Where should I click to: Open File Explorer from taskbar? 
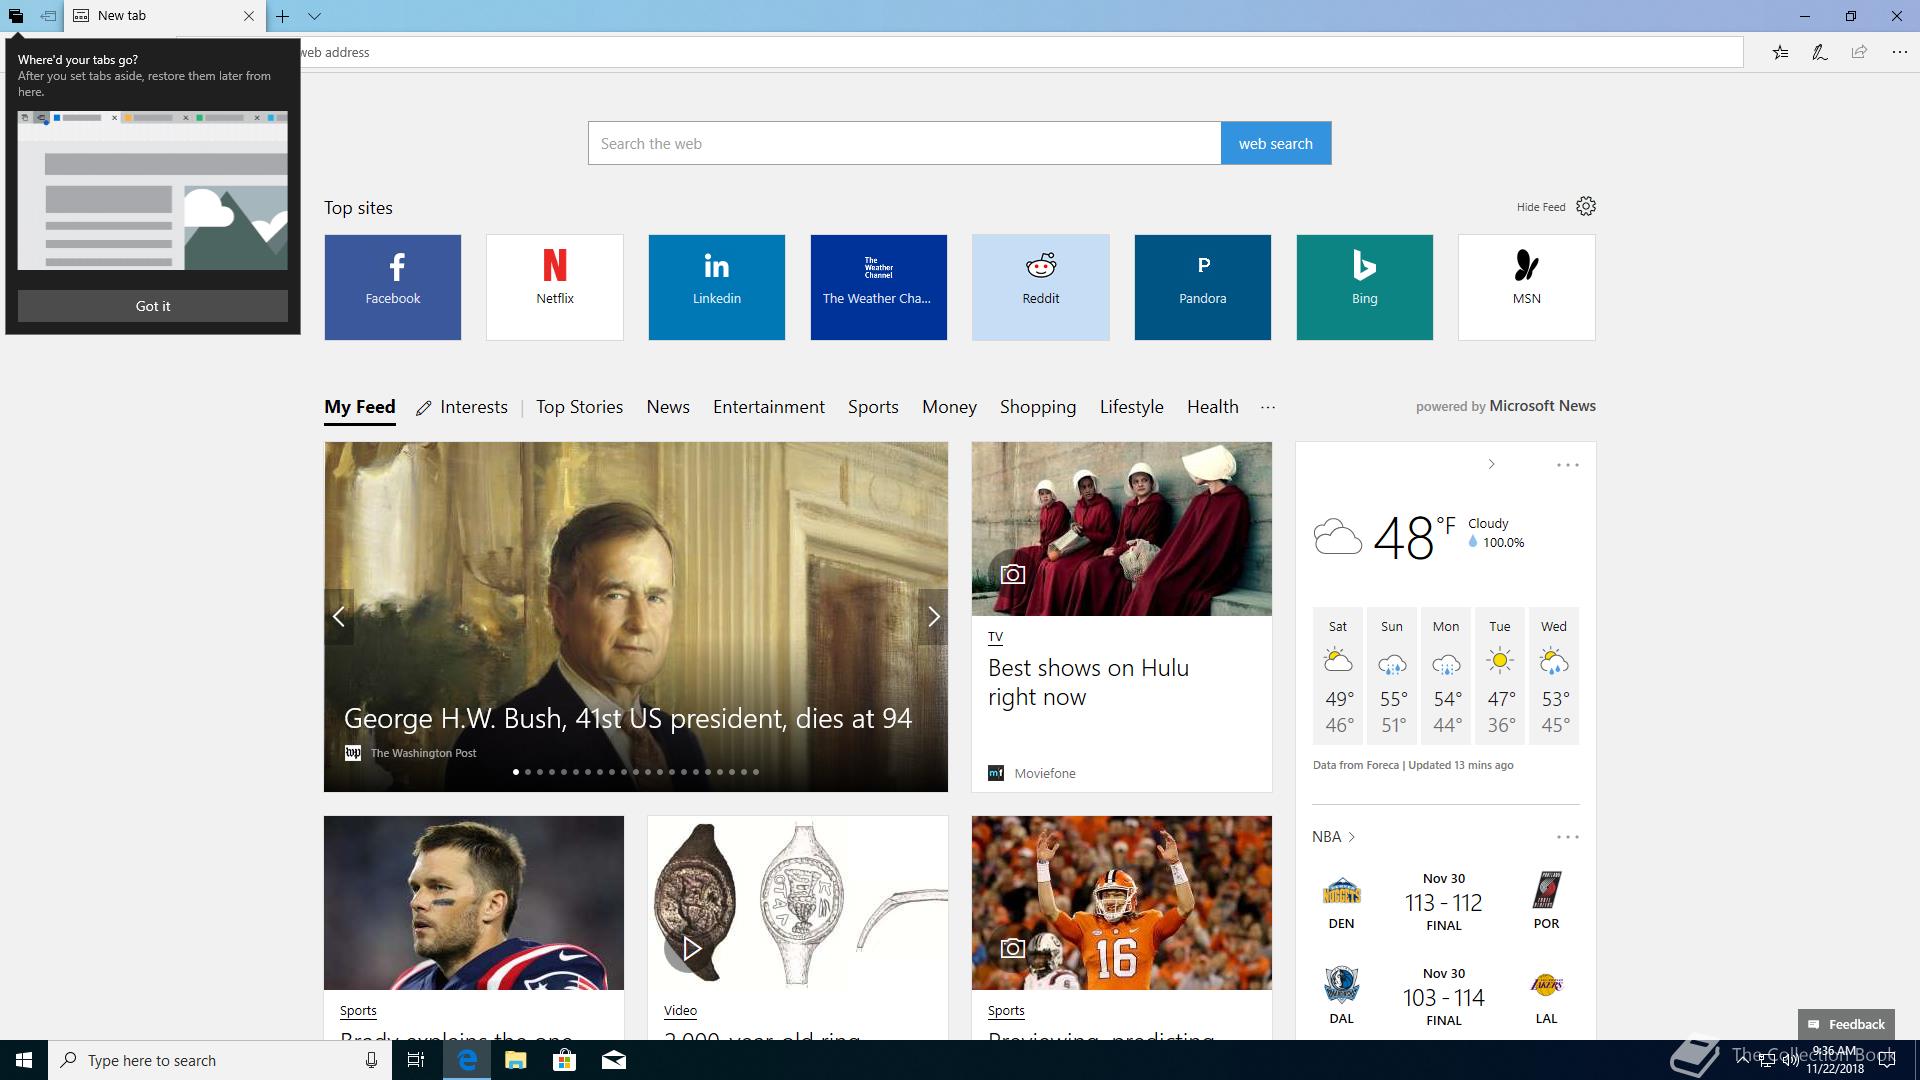[x=516, y=1060]
